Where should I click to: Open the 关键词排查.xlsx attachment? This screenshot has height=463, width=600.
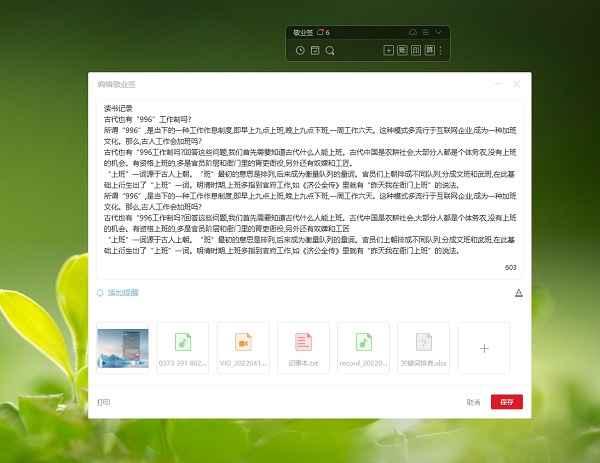tap(423, 347)
